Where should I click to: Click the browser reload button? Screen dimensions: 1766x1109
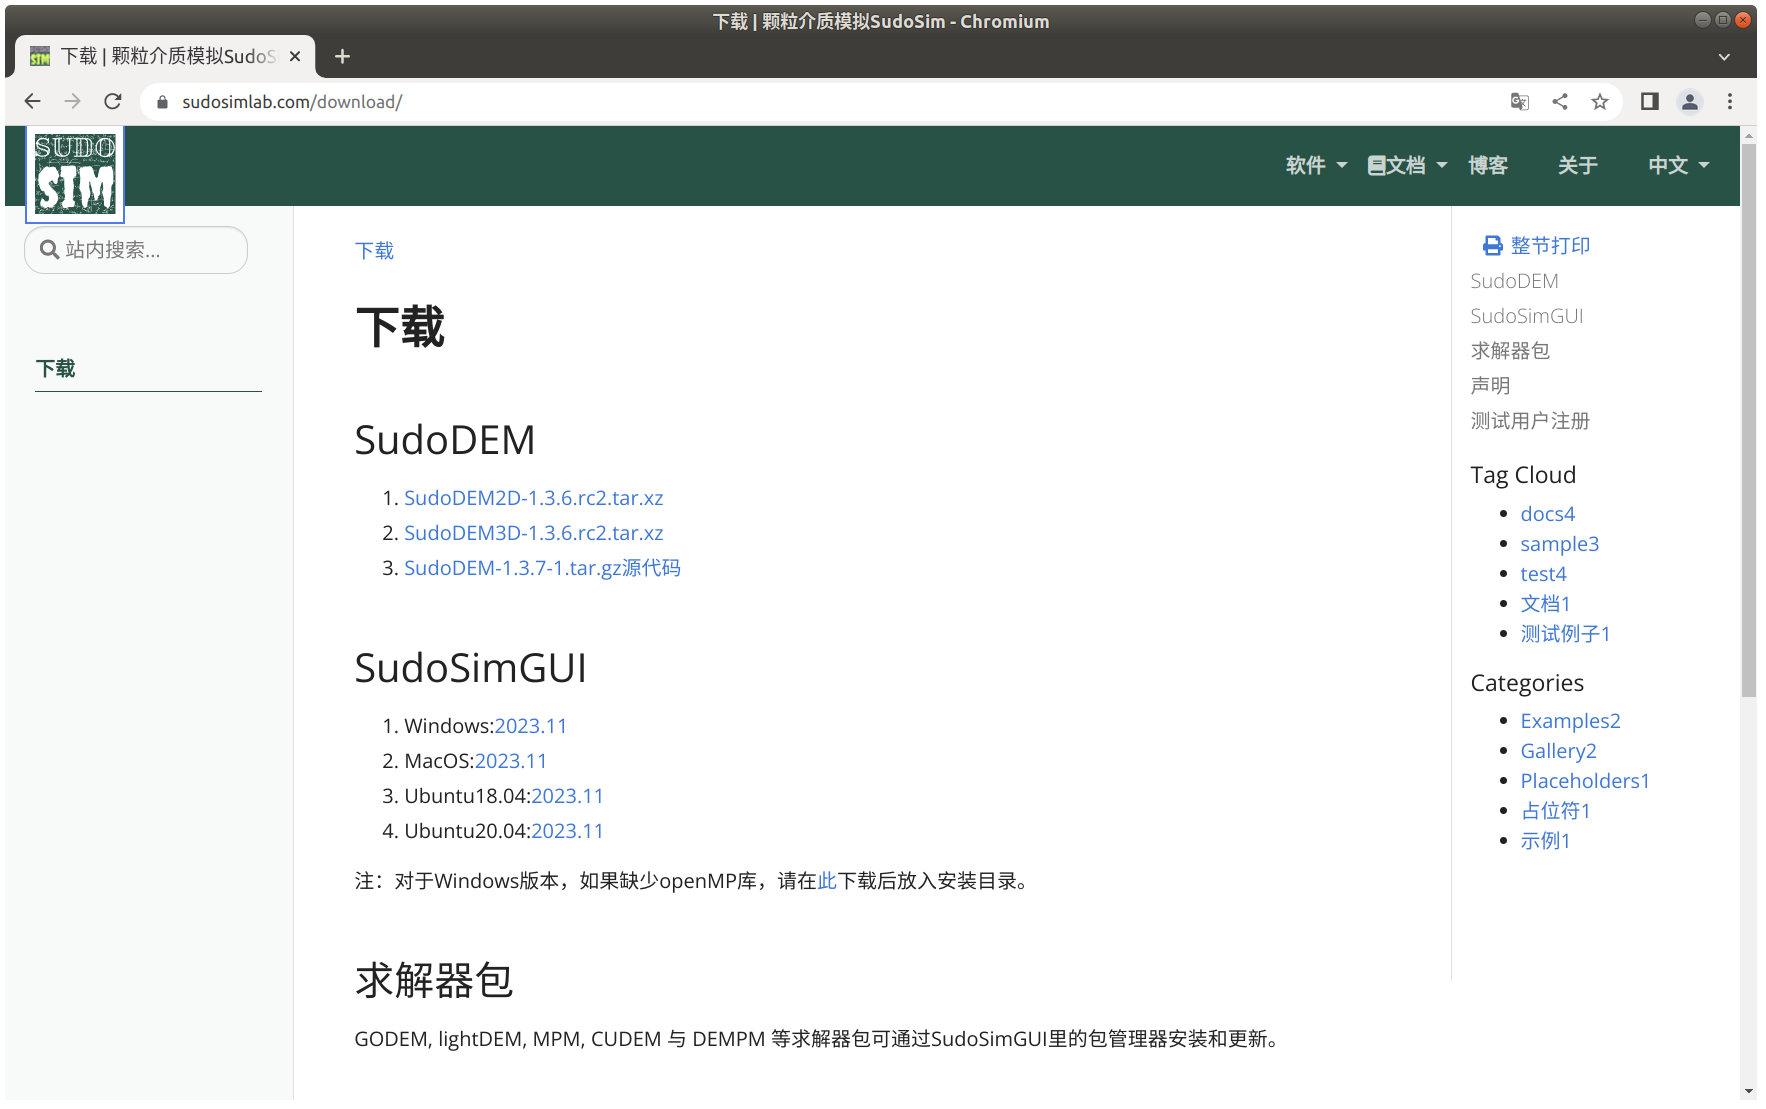pyautogui.click(x=113, y=101)
